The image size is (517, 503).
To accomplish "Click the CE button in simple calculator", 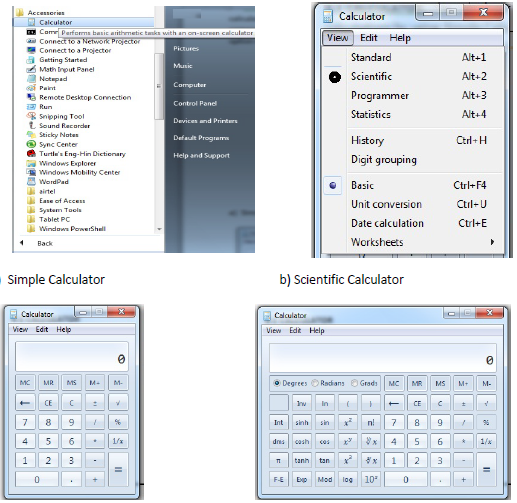I will 48,403.
